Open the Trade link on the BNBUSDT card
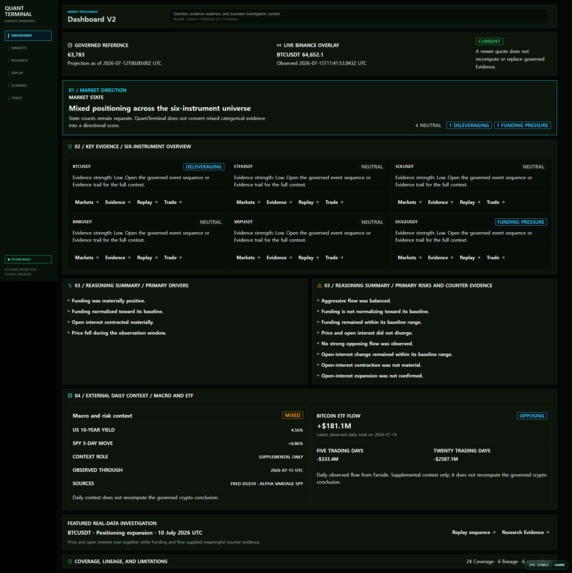 (x=173, y=258)
